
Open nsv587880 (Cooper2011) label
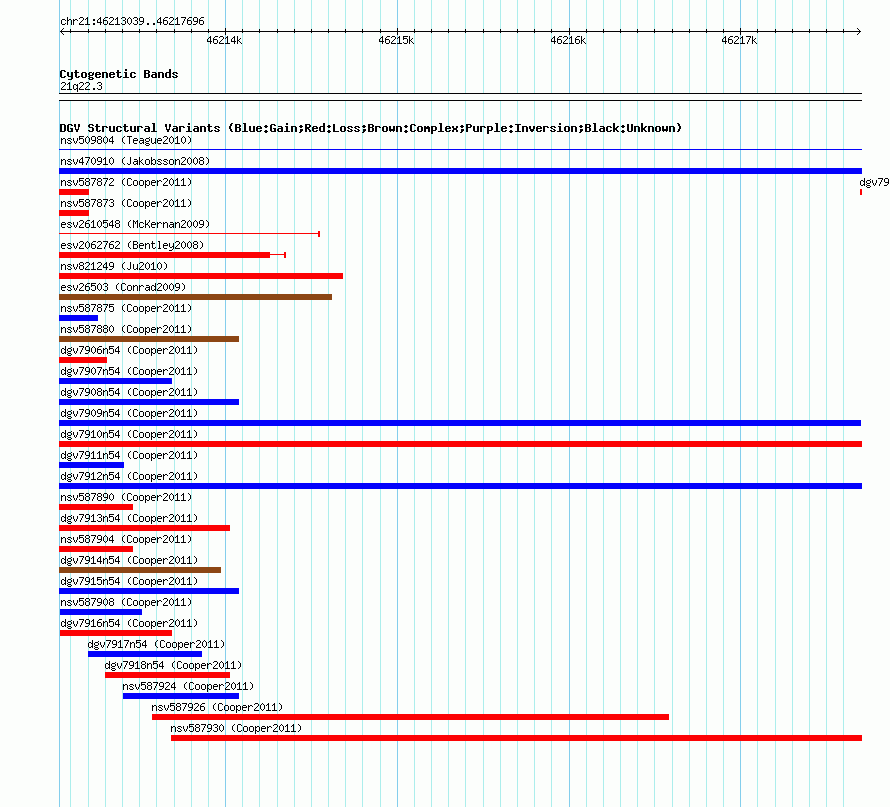tap(126, 329)
